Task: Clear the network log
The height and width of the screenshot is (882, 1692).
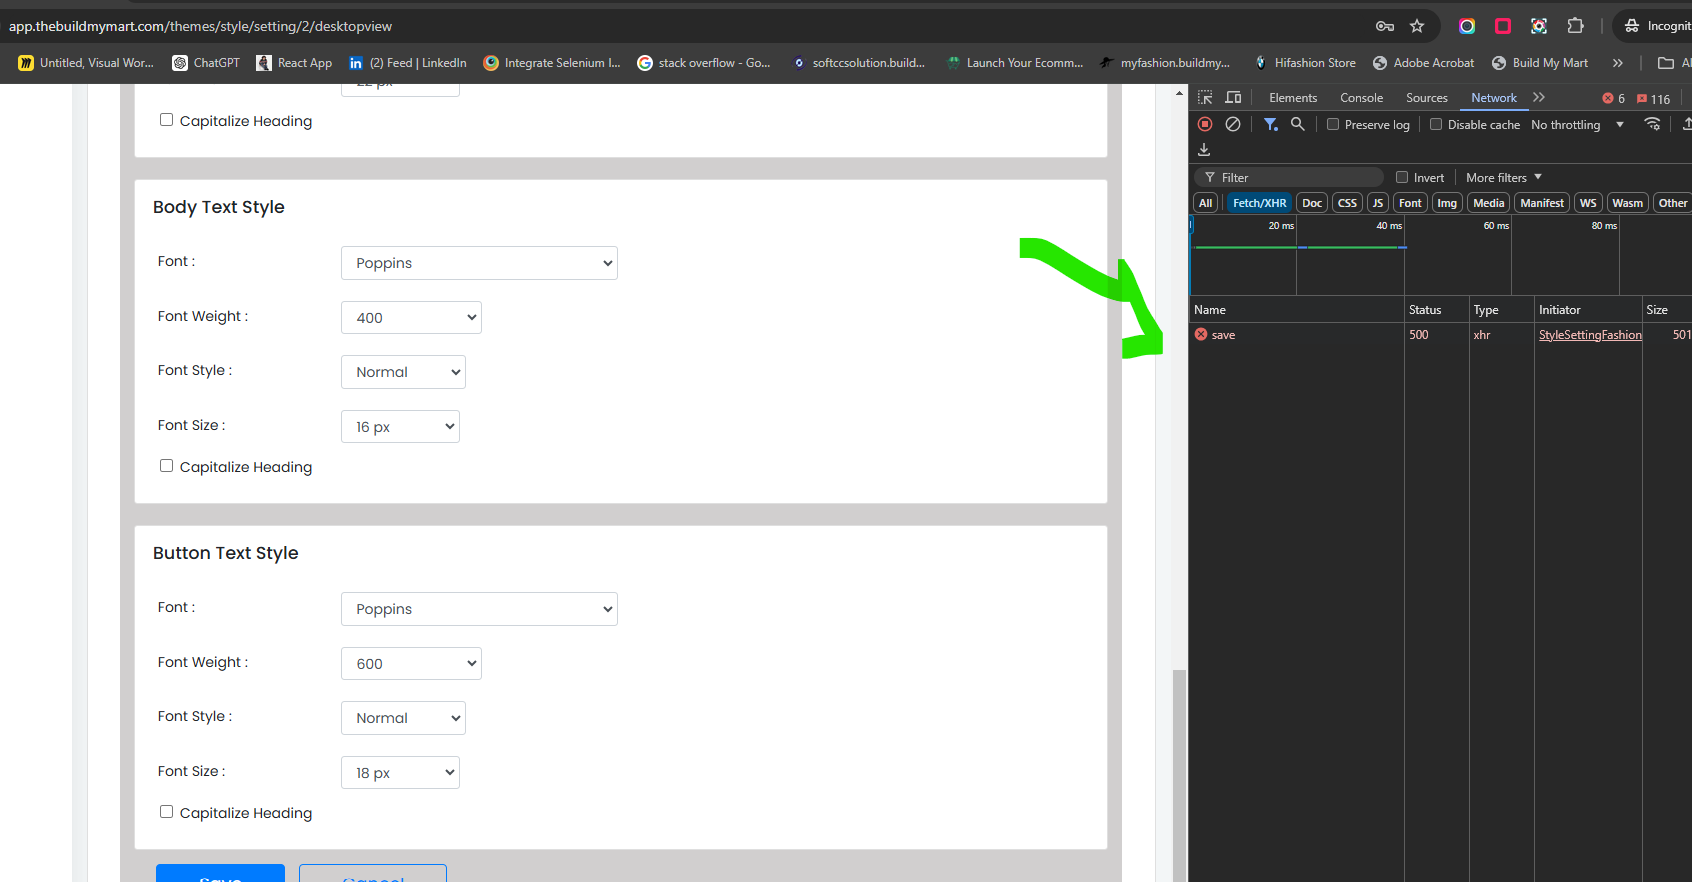Action: point(1233,124)
